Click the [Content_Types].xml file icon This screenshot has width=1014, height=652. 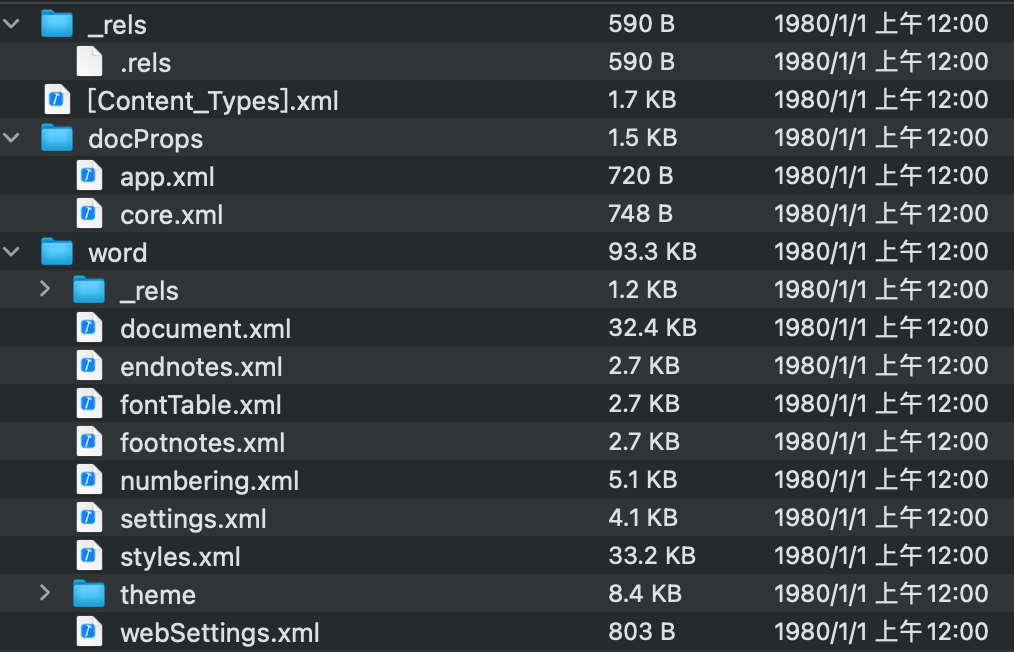pos(57,101)
